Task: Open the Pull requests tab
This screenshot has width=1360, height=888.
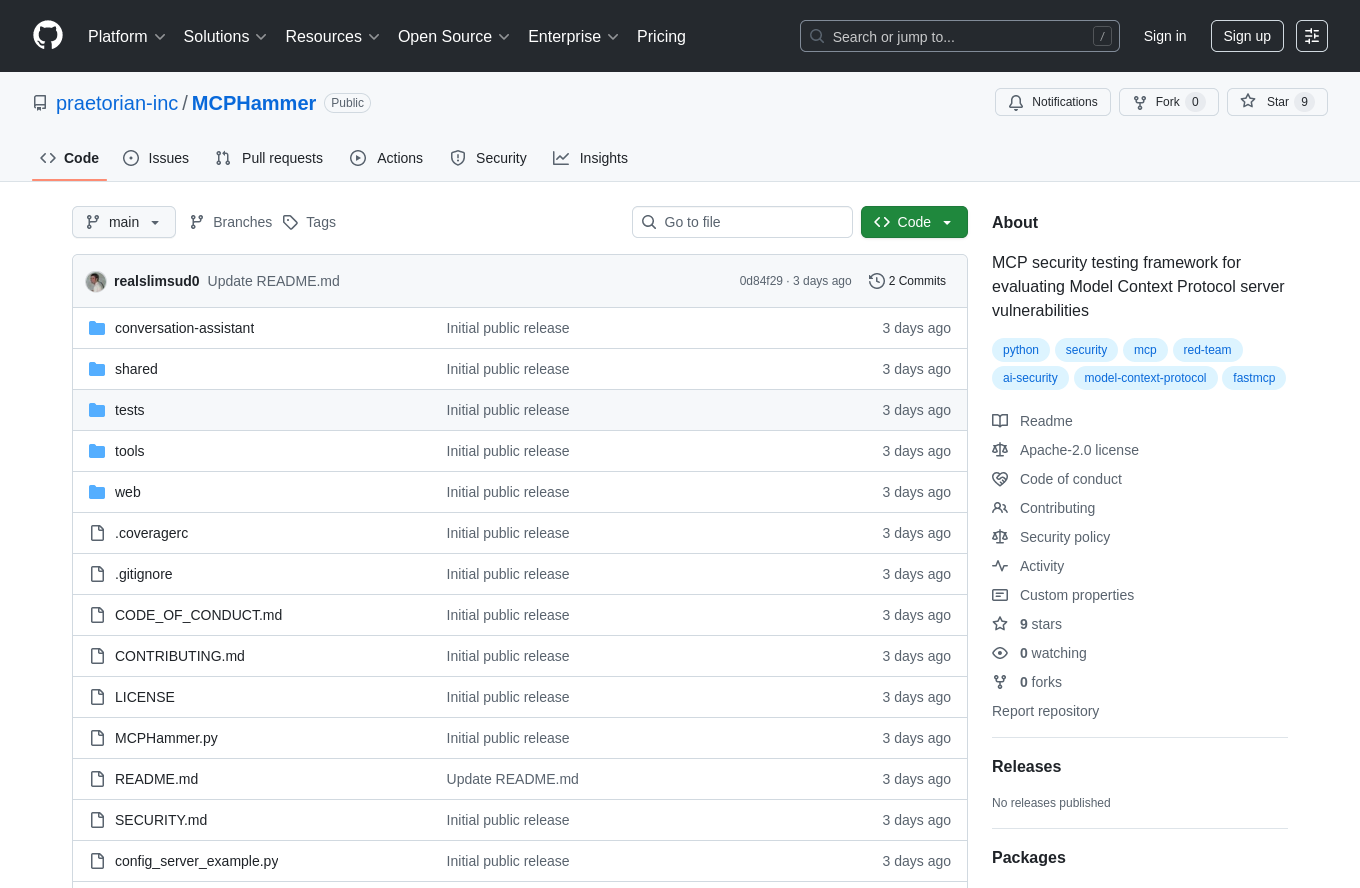Action: [x=269, y=158]
